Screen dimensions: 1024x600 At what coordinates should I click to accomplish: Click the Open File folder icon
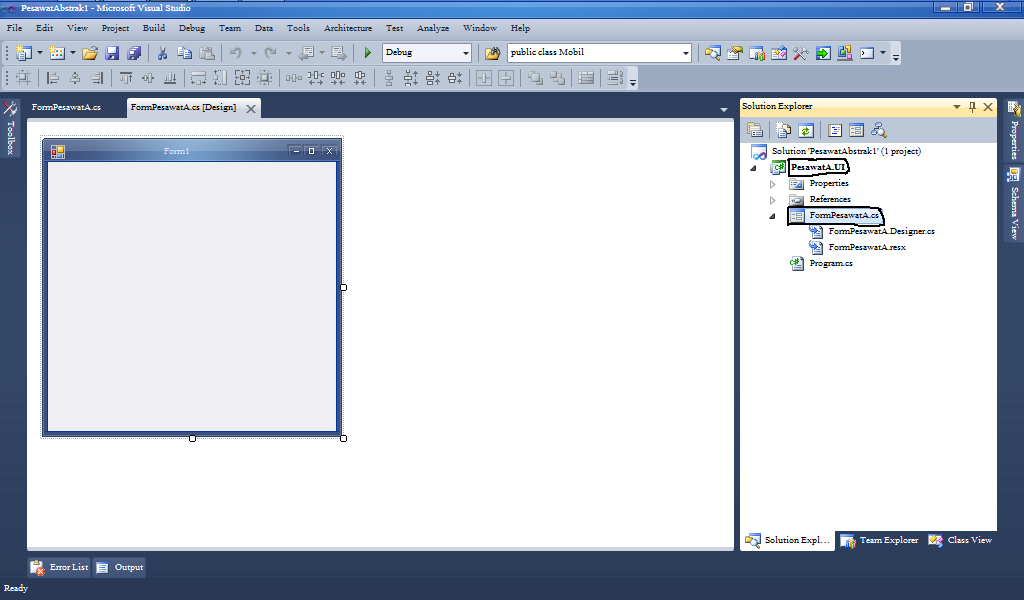tap(90, 53)
